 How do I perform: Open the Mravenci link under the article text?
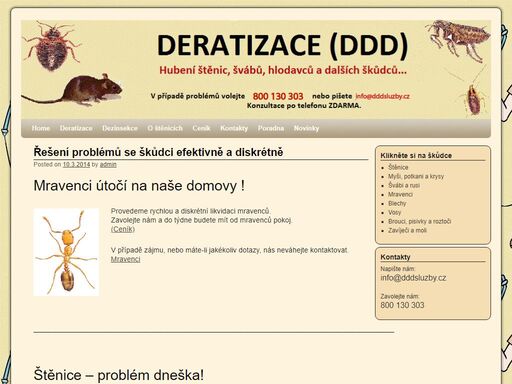pyautogui.click(x=125, y=259)
